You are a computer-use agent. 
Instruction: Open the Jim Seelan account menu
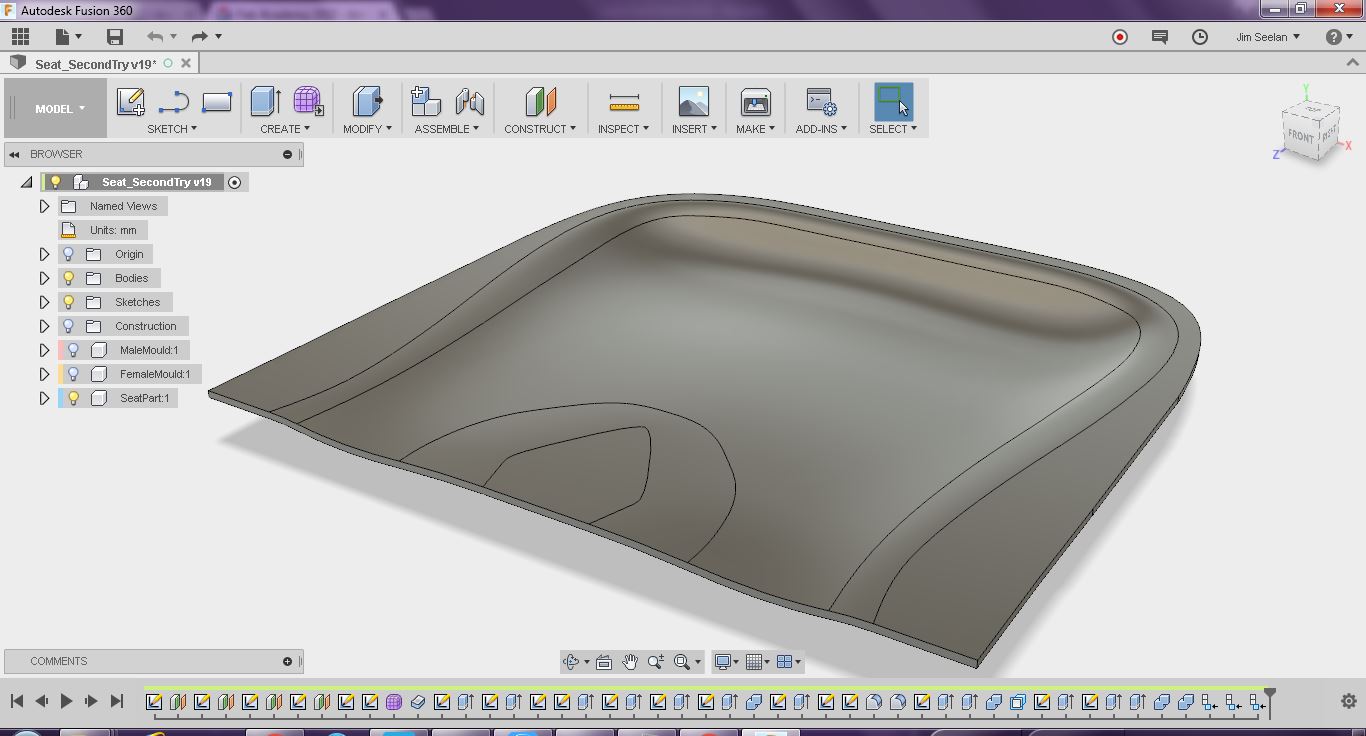pyautogui.click(x=1267, y=37)
